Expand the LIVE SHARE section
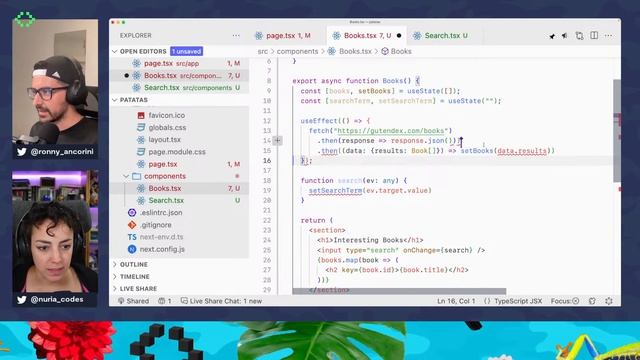The width and height of the screenshot is (640, 360). [x=115, y=289]
